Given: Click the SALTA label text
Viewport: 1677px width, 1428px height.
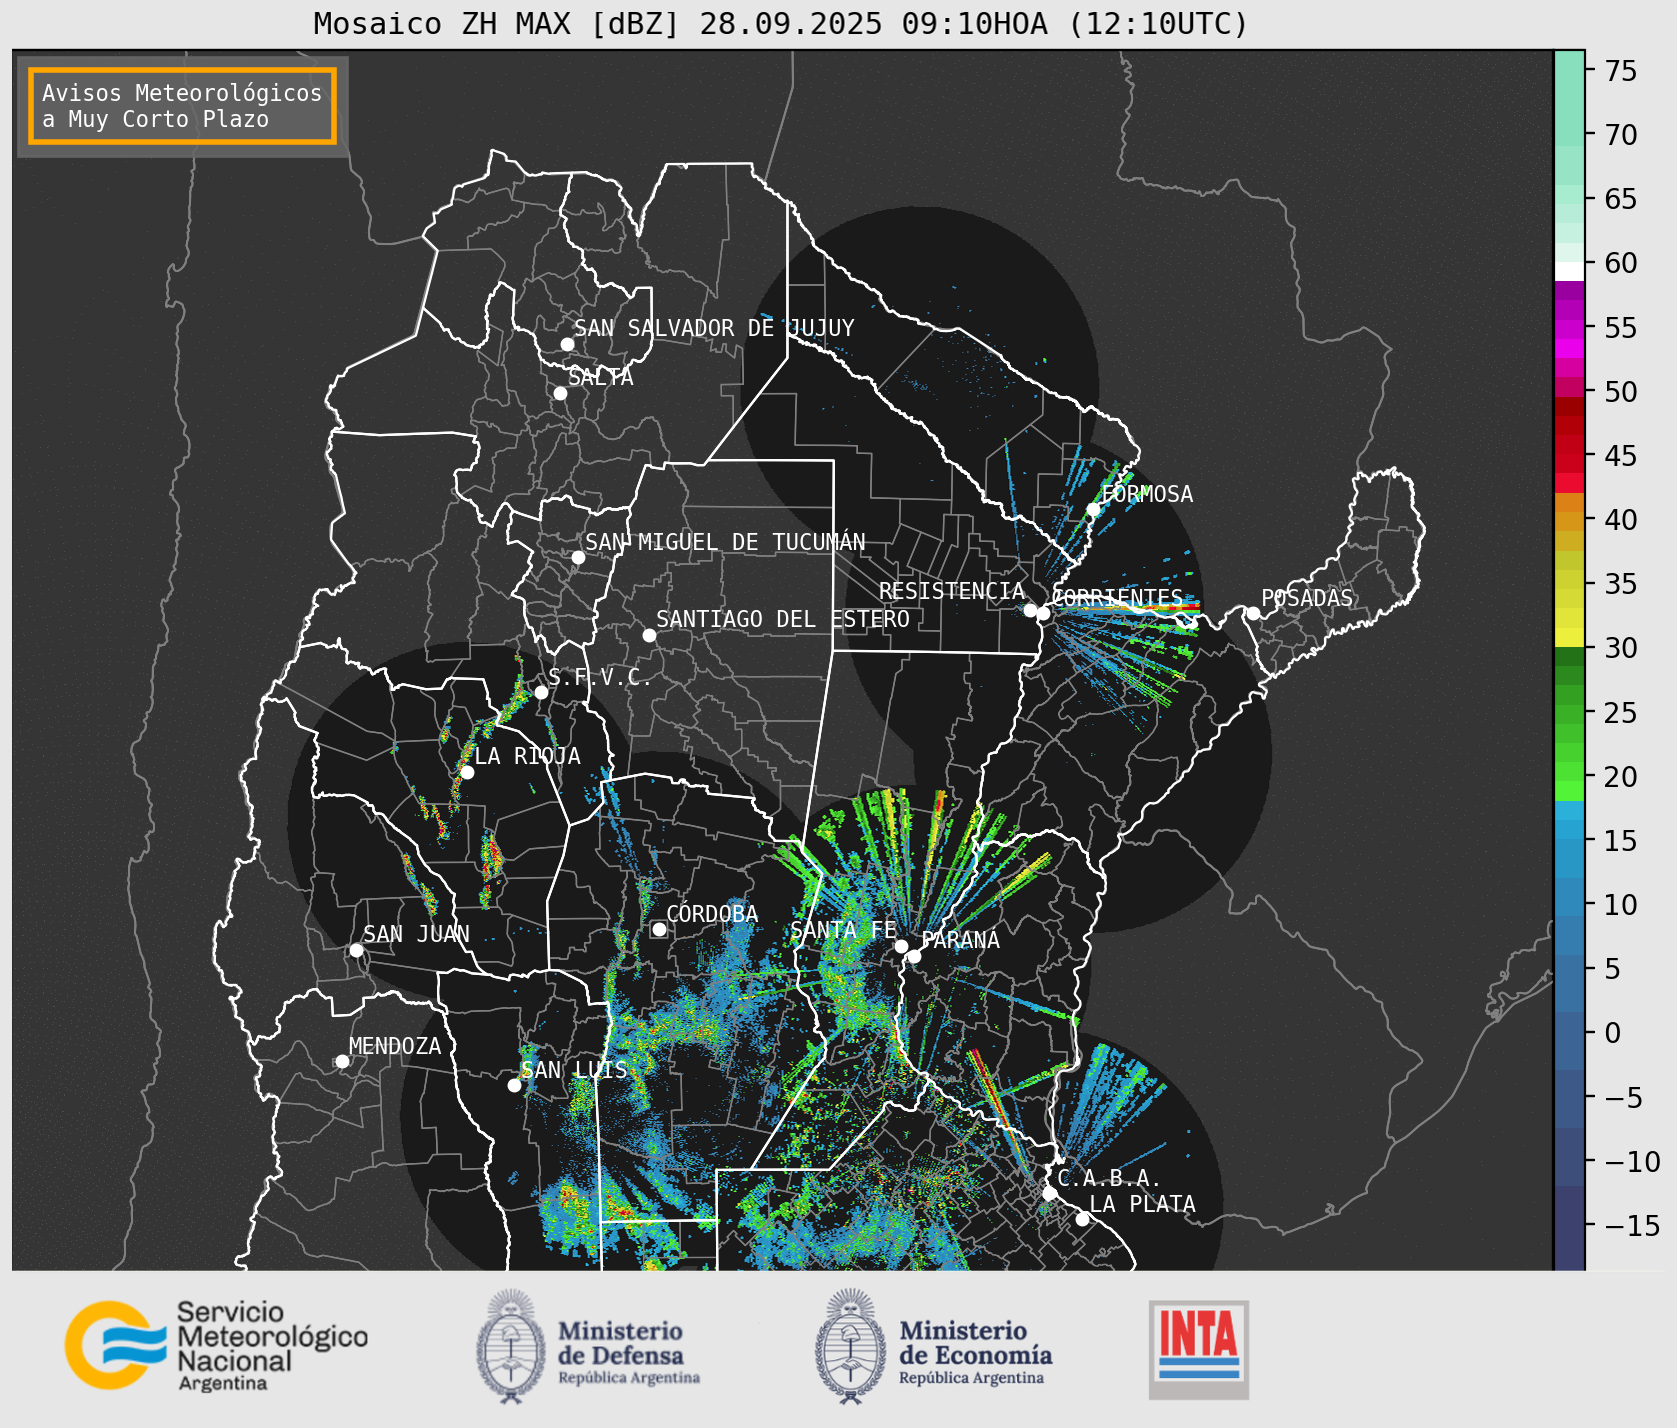Looking at the screenshot, I should [x=601, y=377].
